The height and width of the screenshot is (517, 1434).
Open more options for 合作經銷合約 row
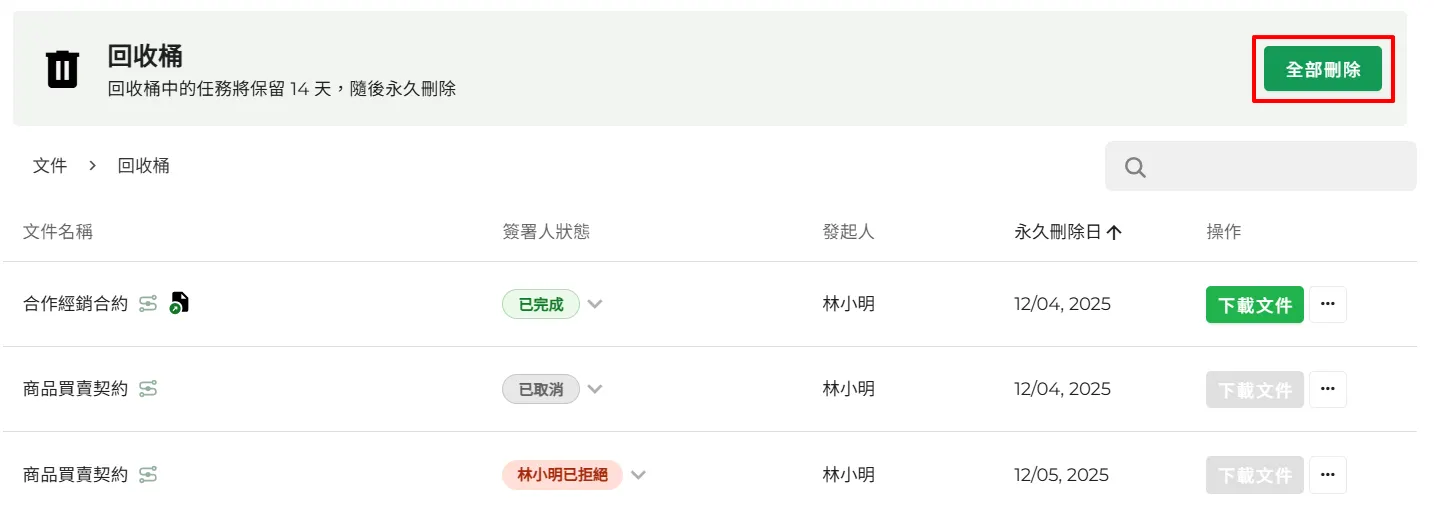tap(1328, 304)
